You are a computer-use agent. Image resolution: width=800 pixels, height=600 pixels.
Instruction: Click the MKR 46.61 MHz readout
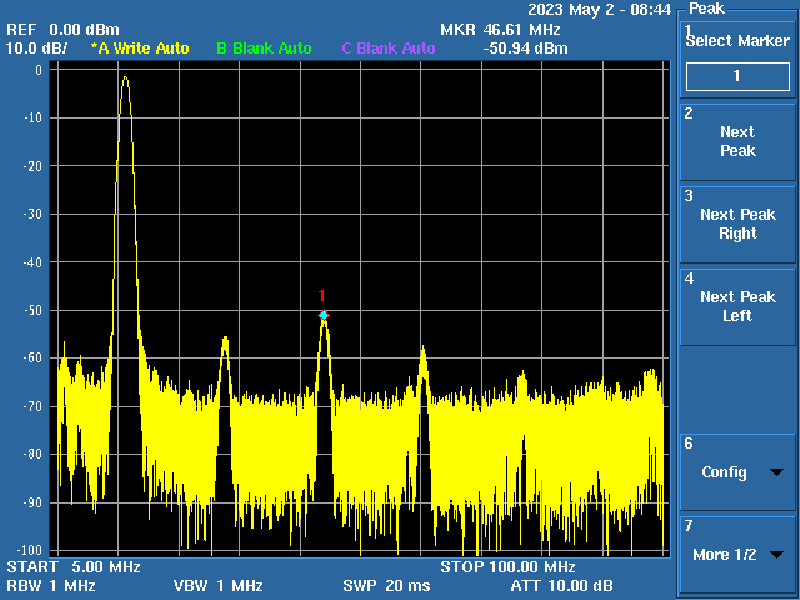(501, 30)
